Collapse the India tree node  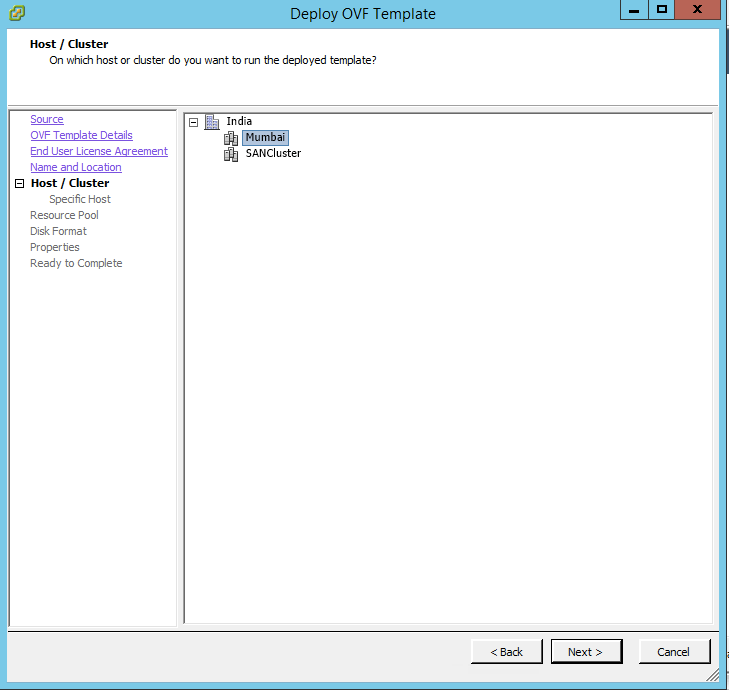(194, 122)
